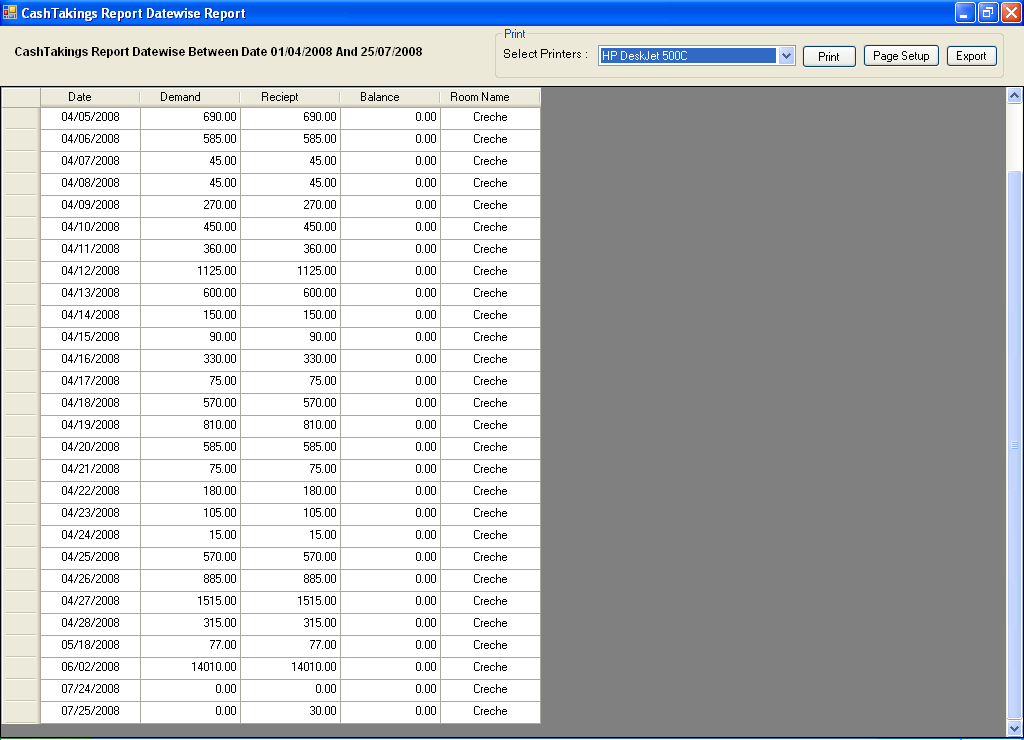Screen dimensions: 1024x740
Task: Open the Select Printers dropdown arrow
Action: [x=786, y=56]
